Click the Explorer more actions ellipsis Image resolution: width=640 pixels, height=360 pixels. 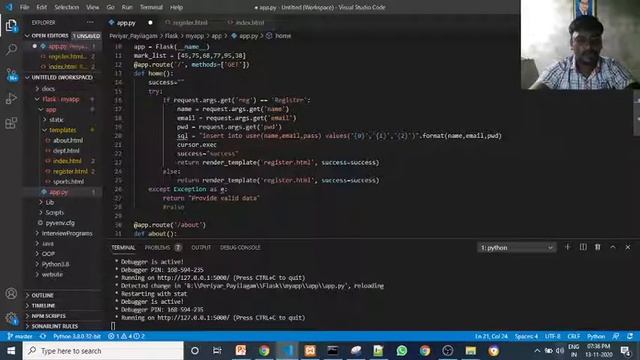point(90,22)
